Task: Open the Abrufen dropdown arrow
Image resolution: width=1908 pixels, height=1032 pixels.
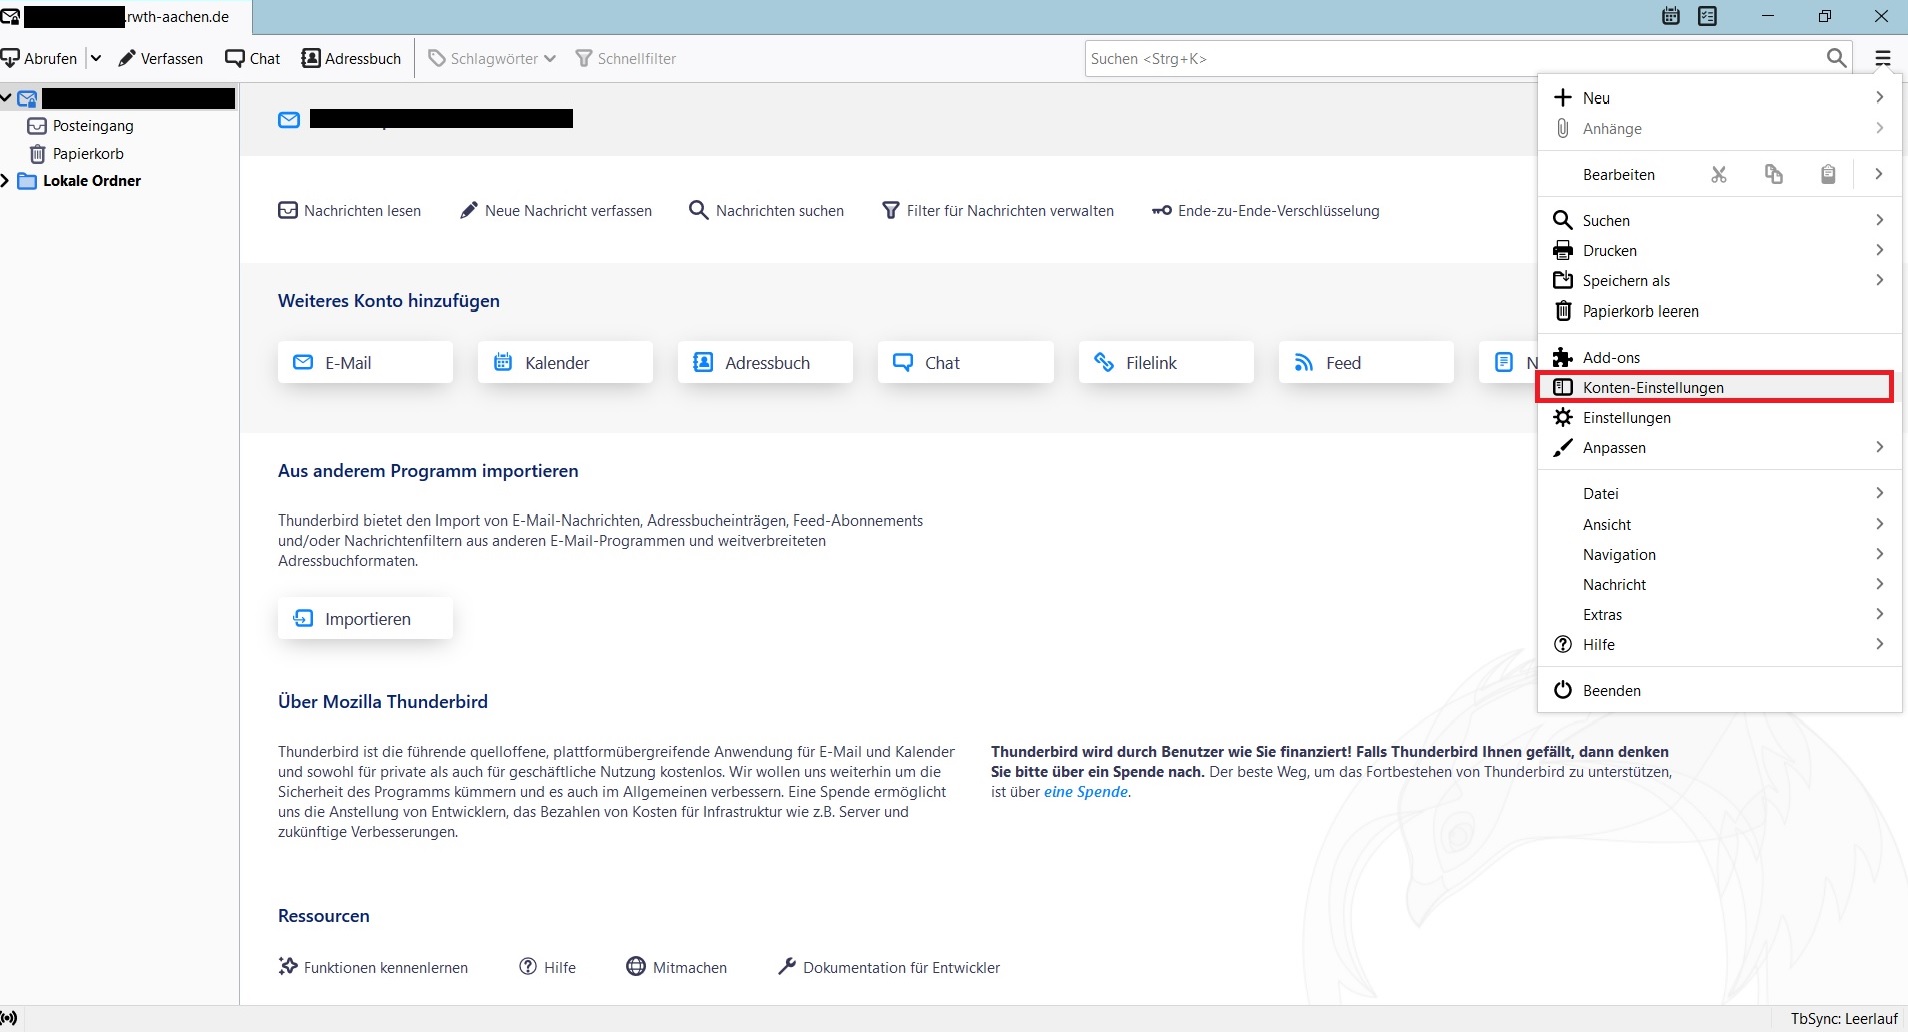Action: click(x=96, y=58)
